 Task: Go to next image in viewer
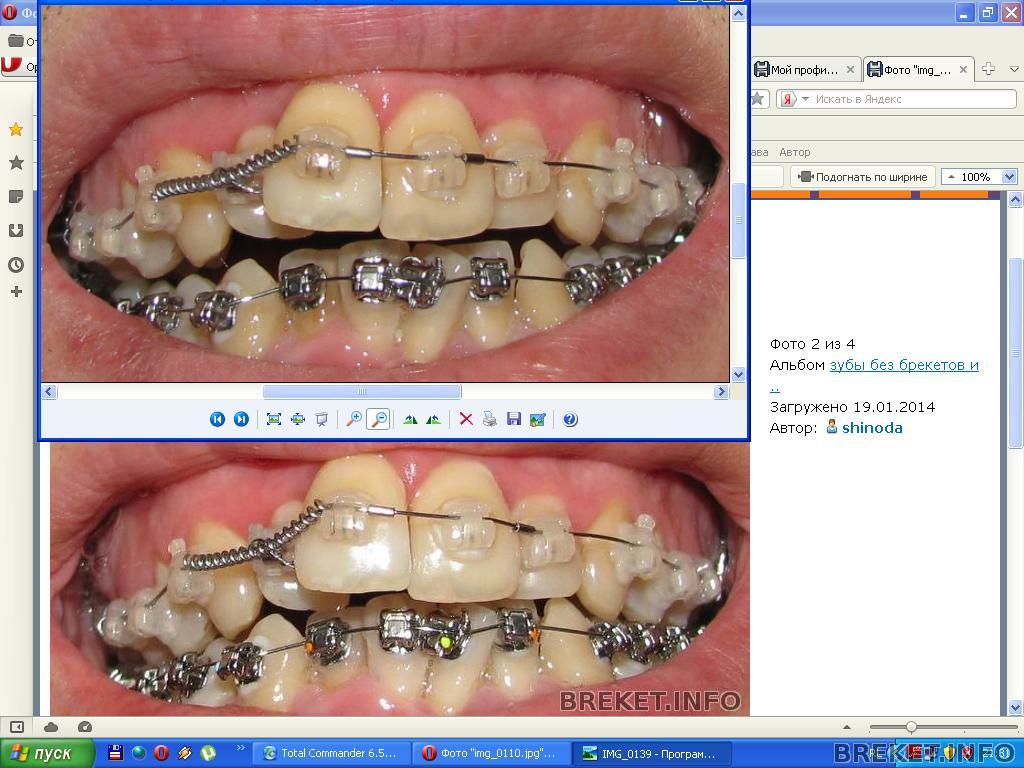click(241, 419)
